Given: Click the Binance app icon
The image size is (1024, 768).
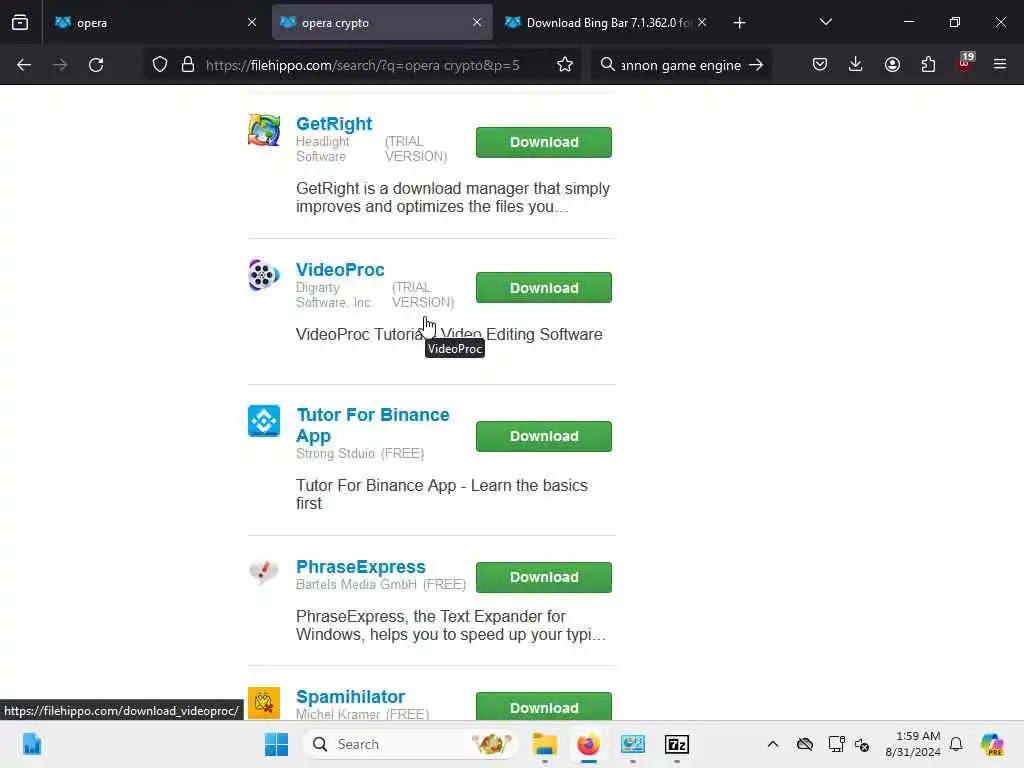Looking at the screenshot, I should 264,421.
